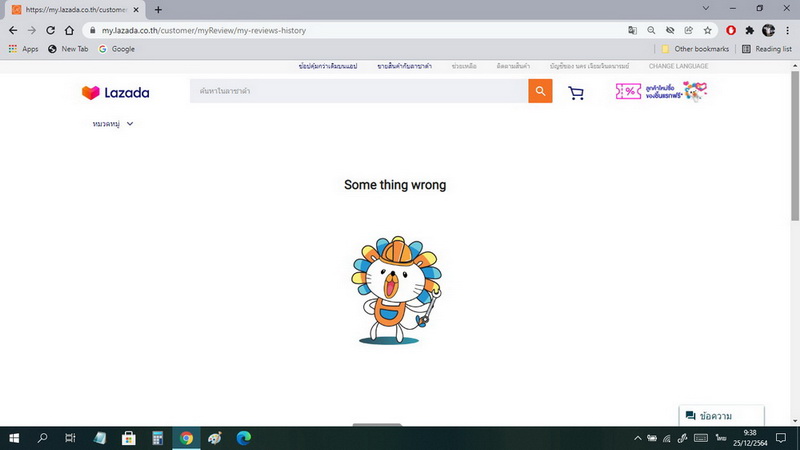Open a new browser tab
This screenshot has width=800, height=450.
(x=158, y=10)
